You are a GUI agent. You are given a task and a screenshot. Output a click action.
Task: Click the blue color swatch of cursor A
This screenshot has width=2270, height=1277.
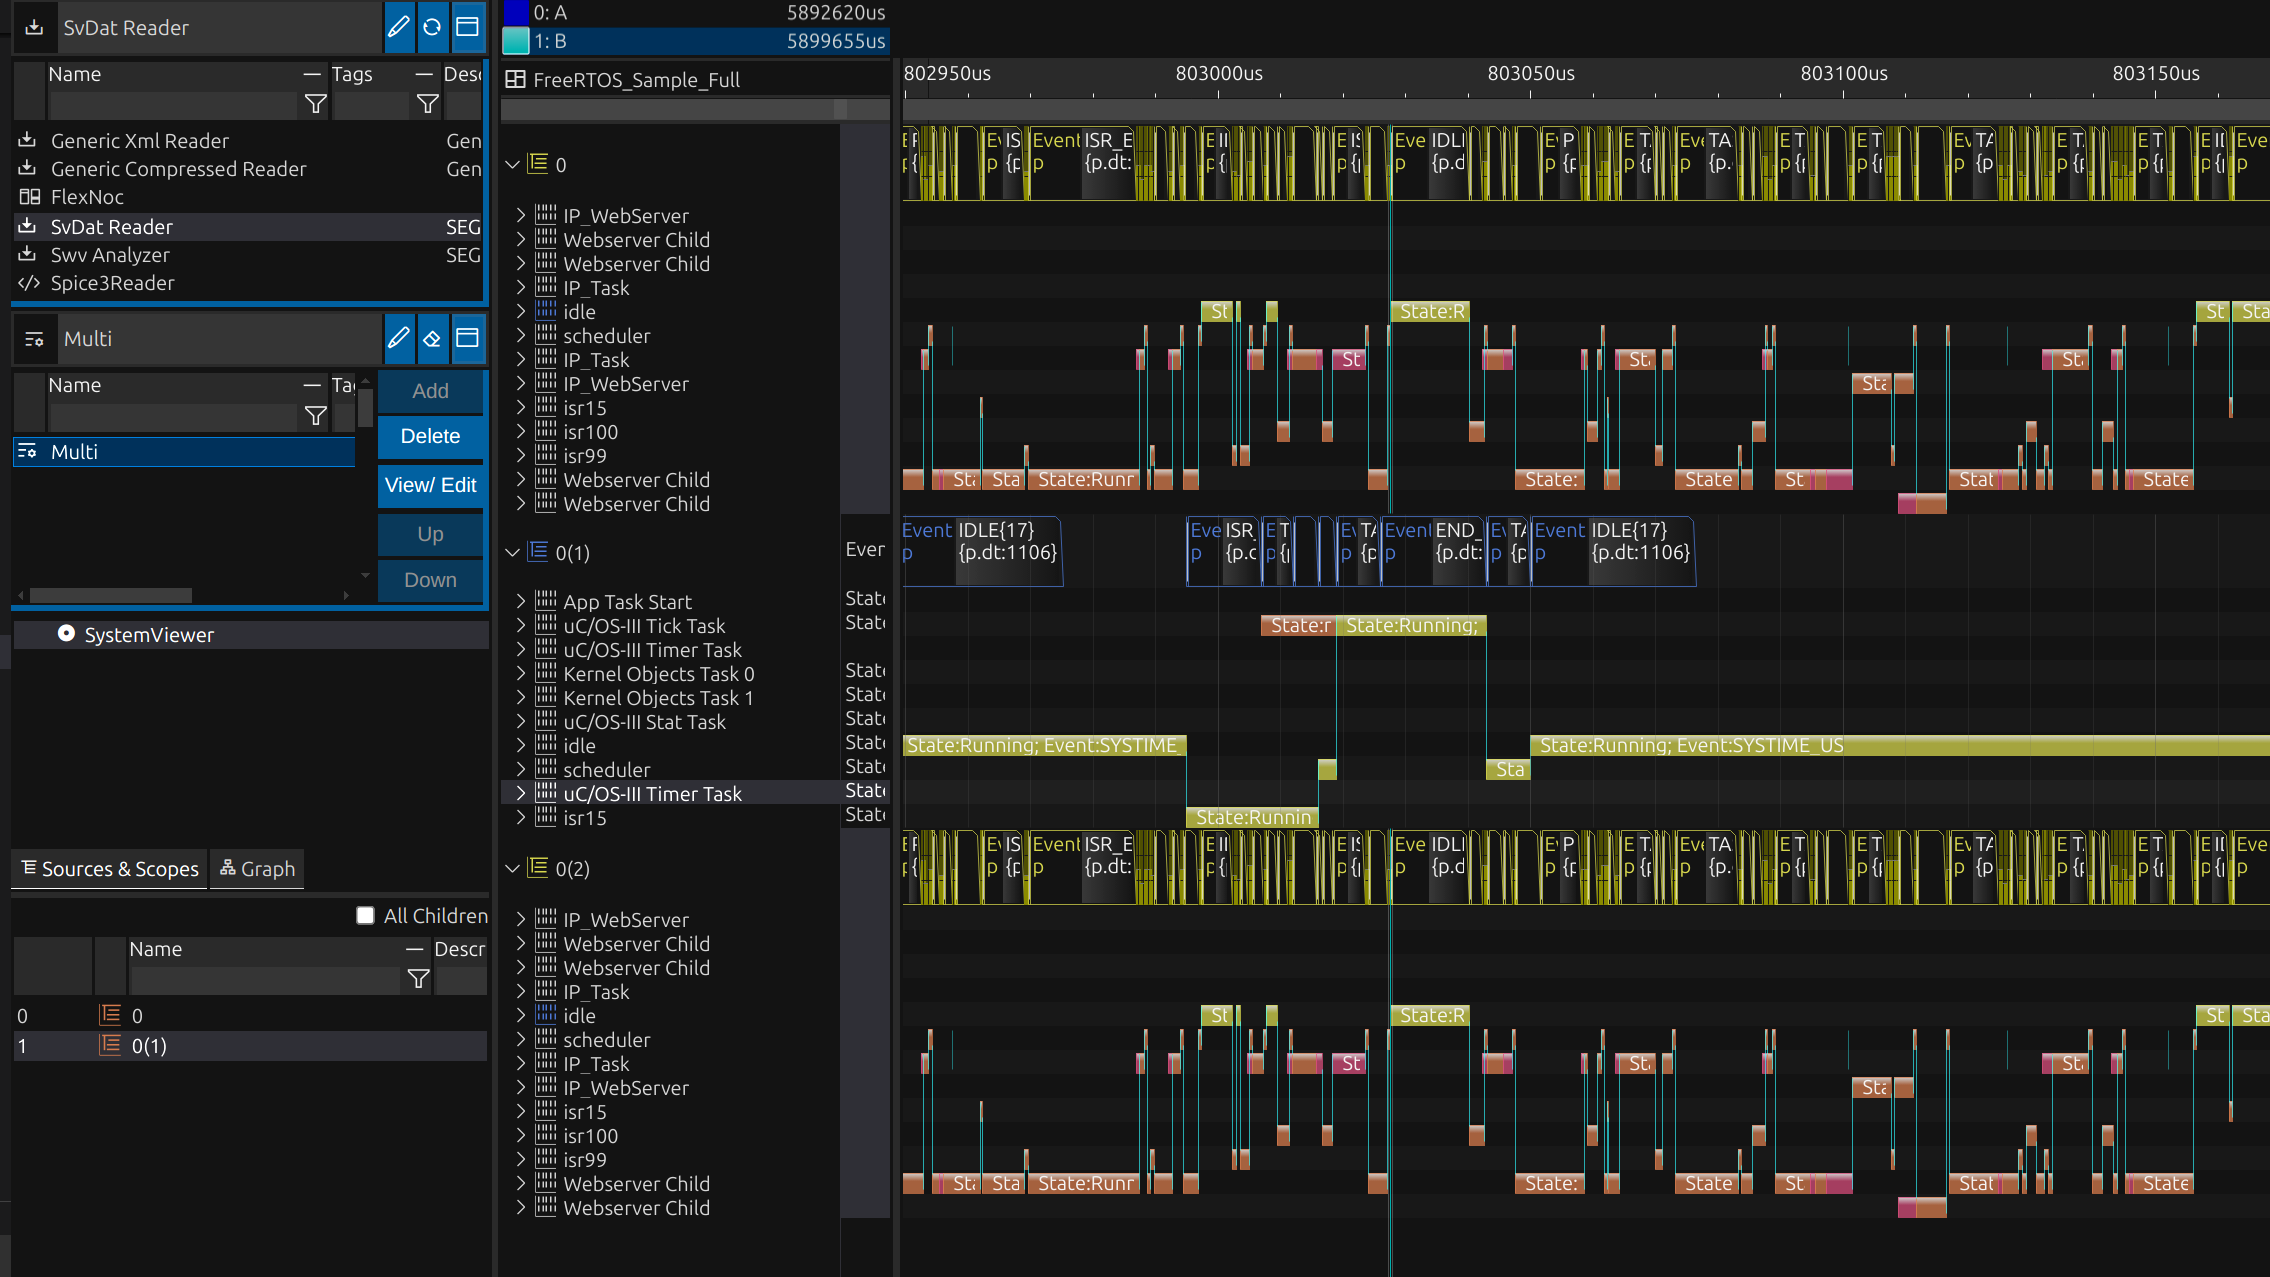515,13
